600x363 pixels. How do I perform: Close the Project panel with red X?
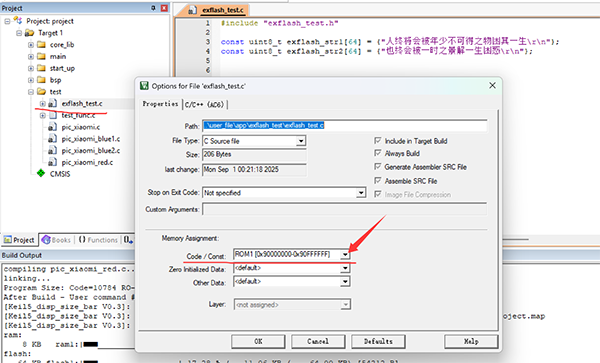tap(164, 8)
